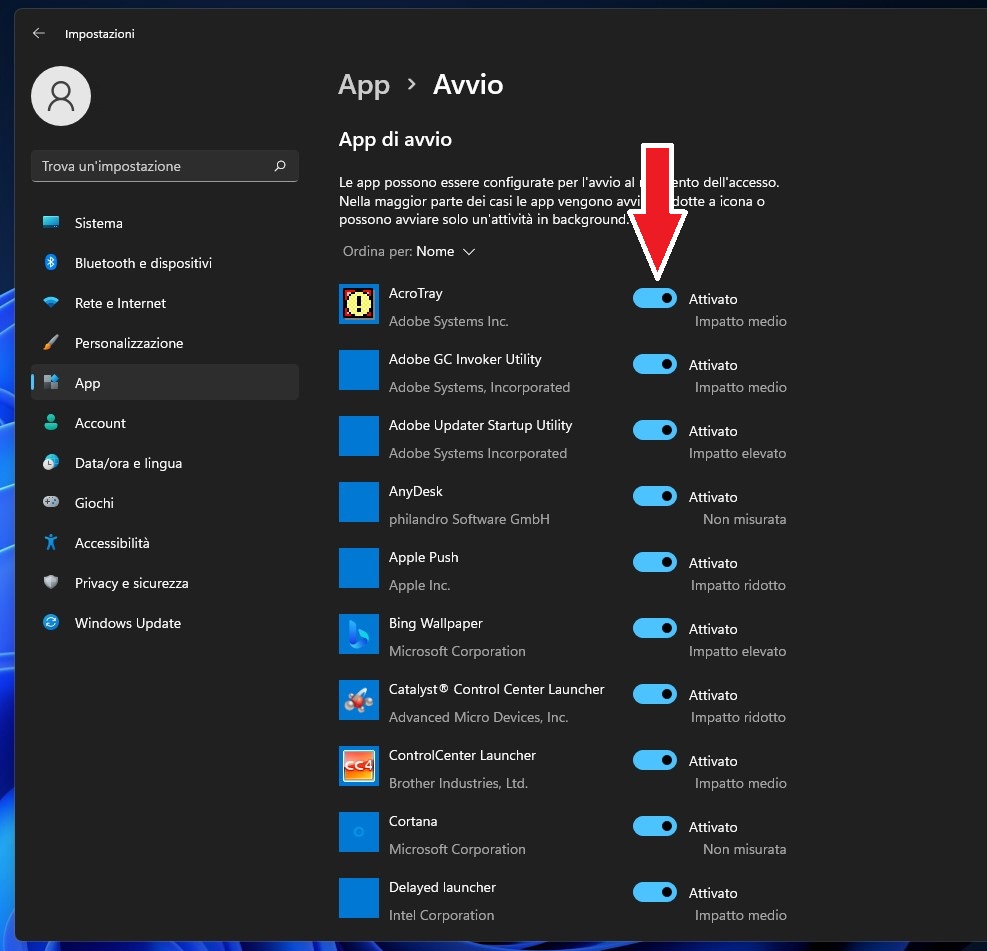This screenshot has width=987, height=951.
Task: Click the Bluetooth icon in sidebar
Action: tap(51, 262)
